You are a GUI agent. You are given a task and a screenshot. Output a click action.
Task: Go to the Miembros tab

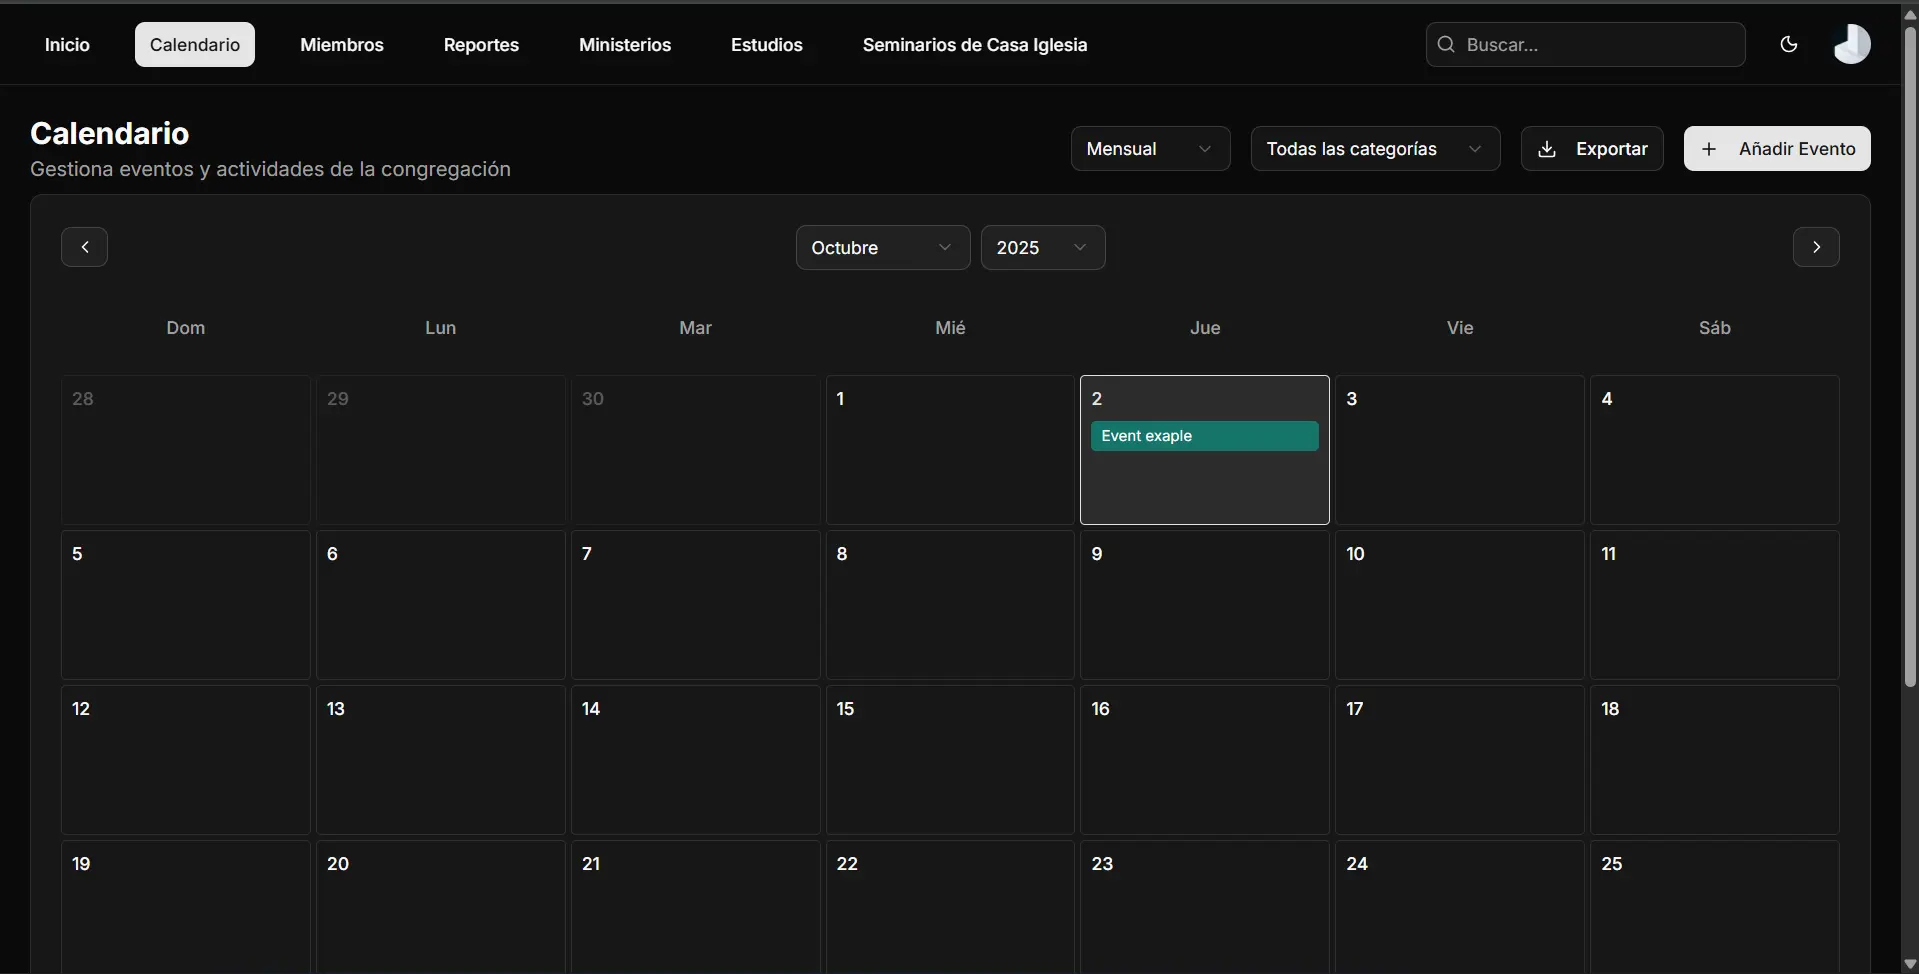pos(342,45)
